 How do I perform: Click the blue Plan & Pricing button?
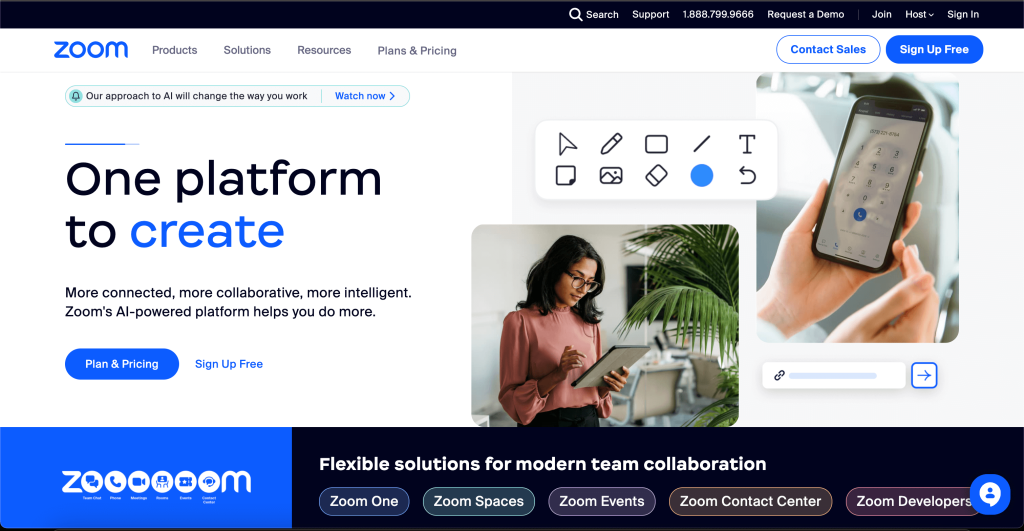(122, 364)
